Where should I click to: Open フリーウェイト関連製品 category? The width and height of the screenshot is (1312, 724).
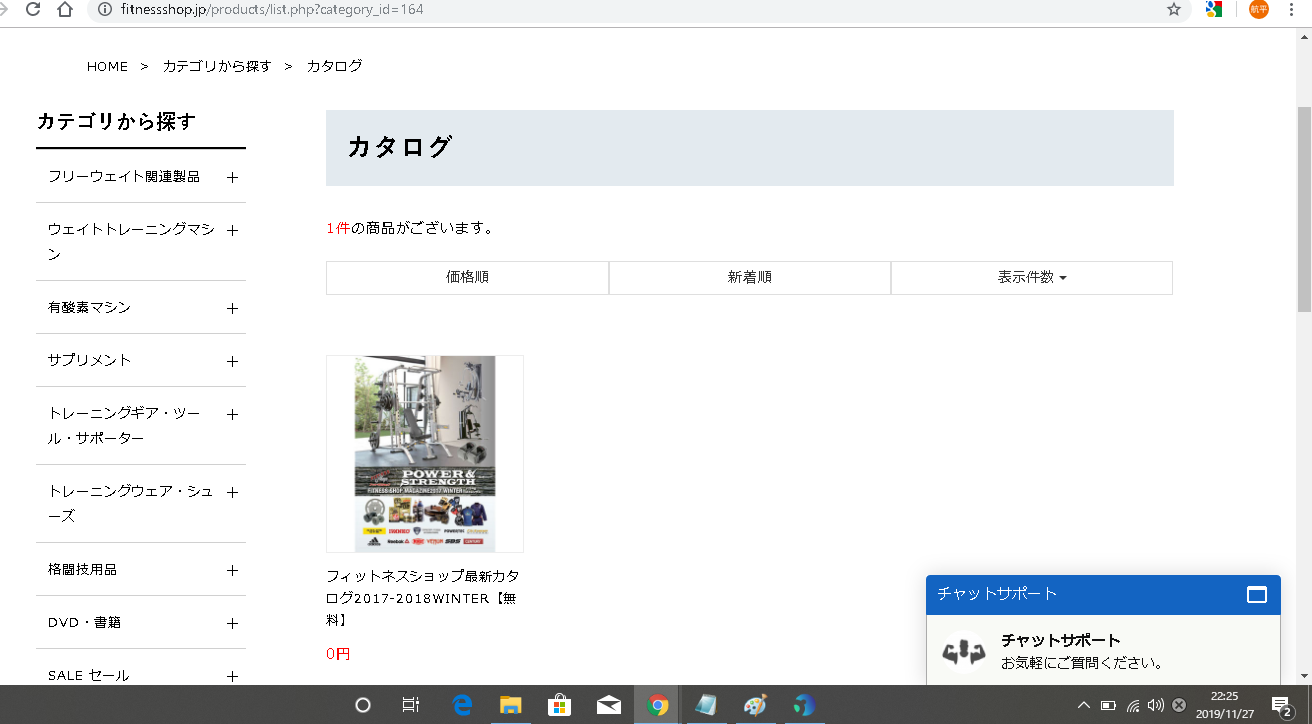click(124, 176)
